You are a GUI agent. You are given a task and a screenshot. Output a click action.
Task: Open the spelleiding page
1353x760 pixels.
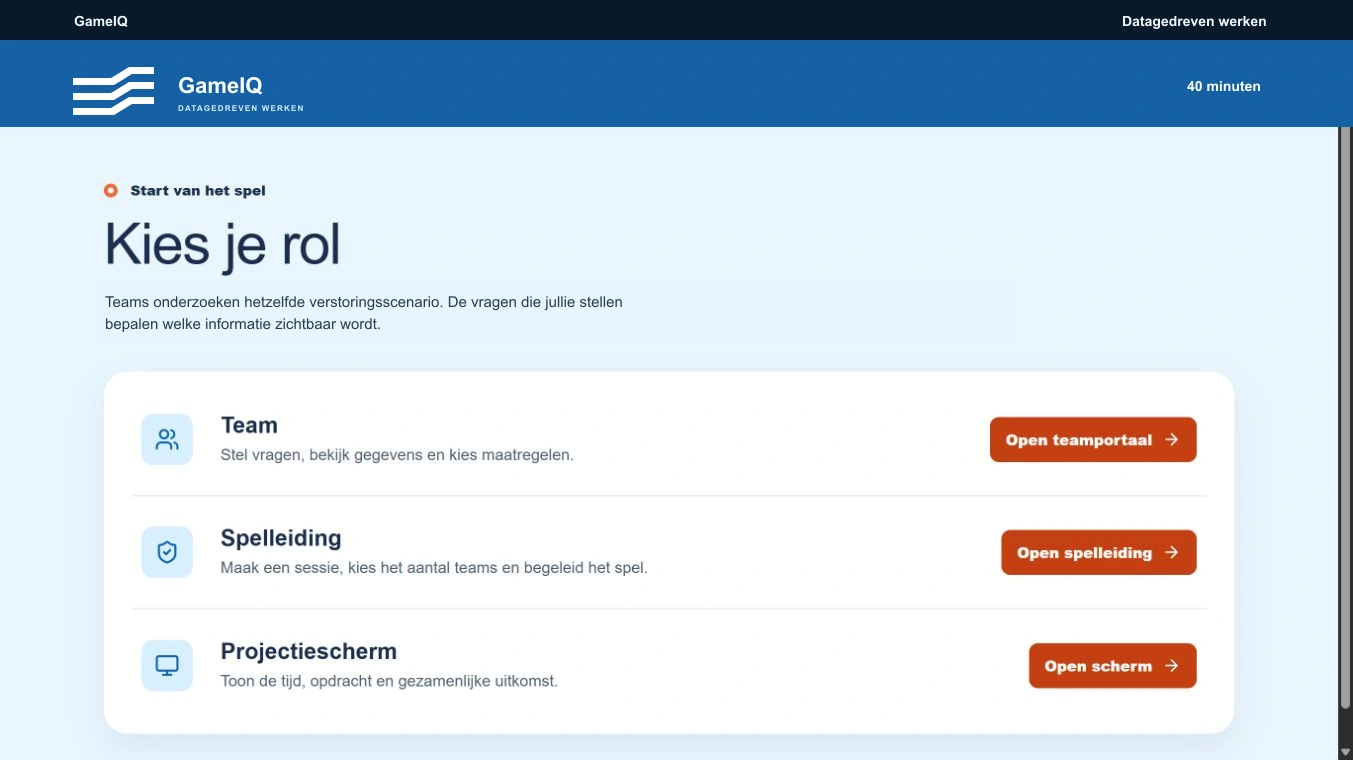click(1099, 553)
